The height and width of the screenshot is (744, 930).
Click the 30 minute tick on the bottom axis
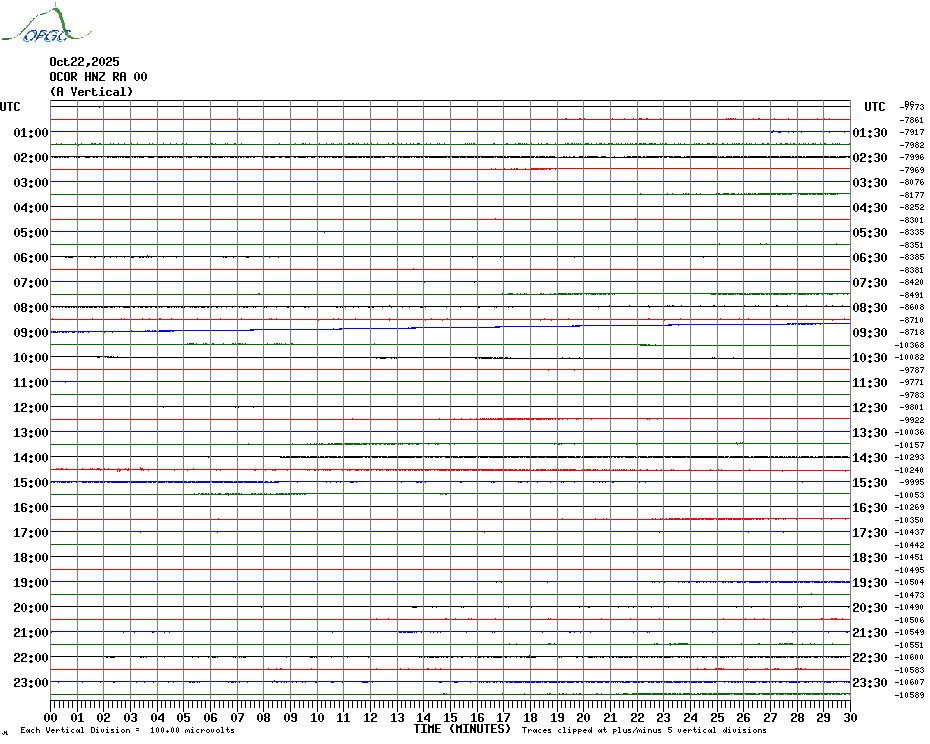coord(849,717)
